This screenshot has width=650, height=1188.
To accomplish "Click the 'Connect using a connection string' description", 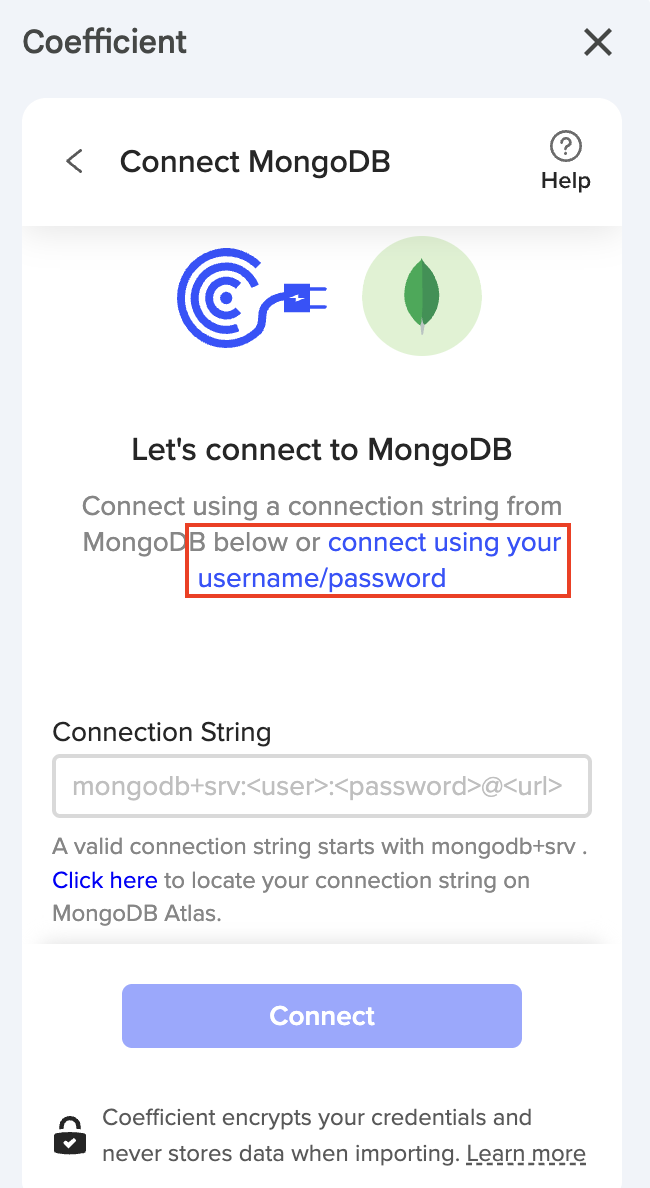I will click(322, 506).
